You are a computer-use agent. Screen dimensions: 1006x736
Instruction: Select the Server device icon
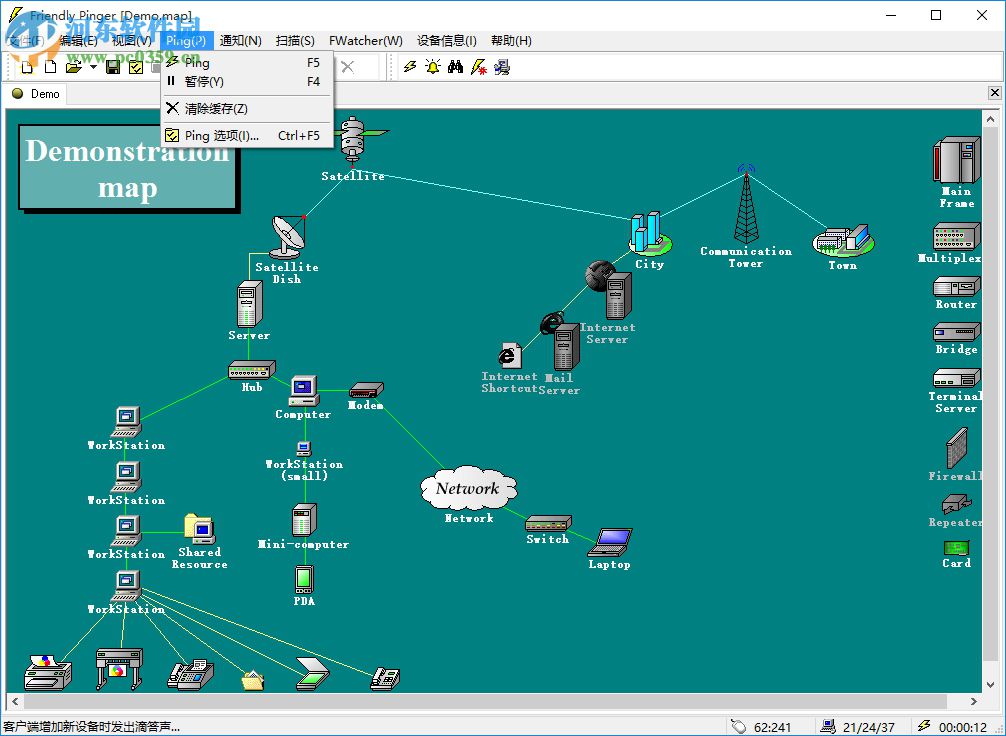click(x=249, y=304)
